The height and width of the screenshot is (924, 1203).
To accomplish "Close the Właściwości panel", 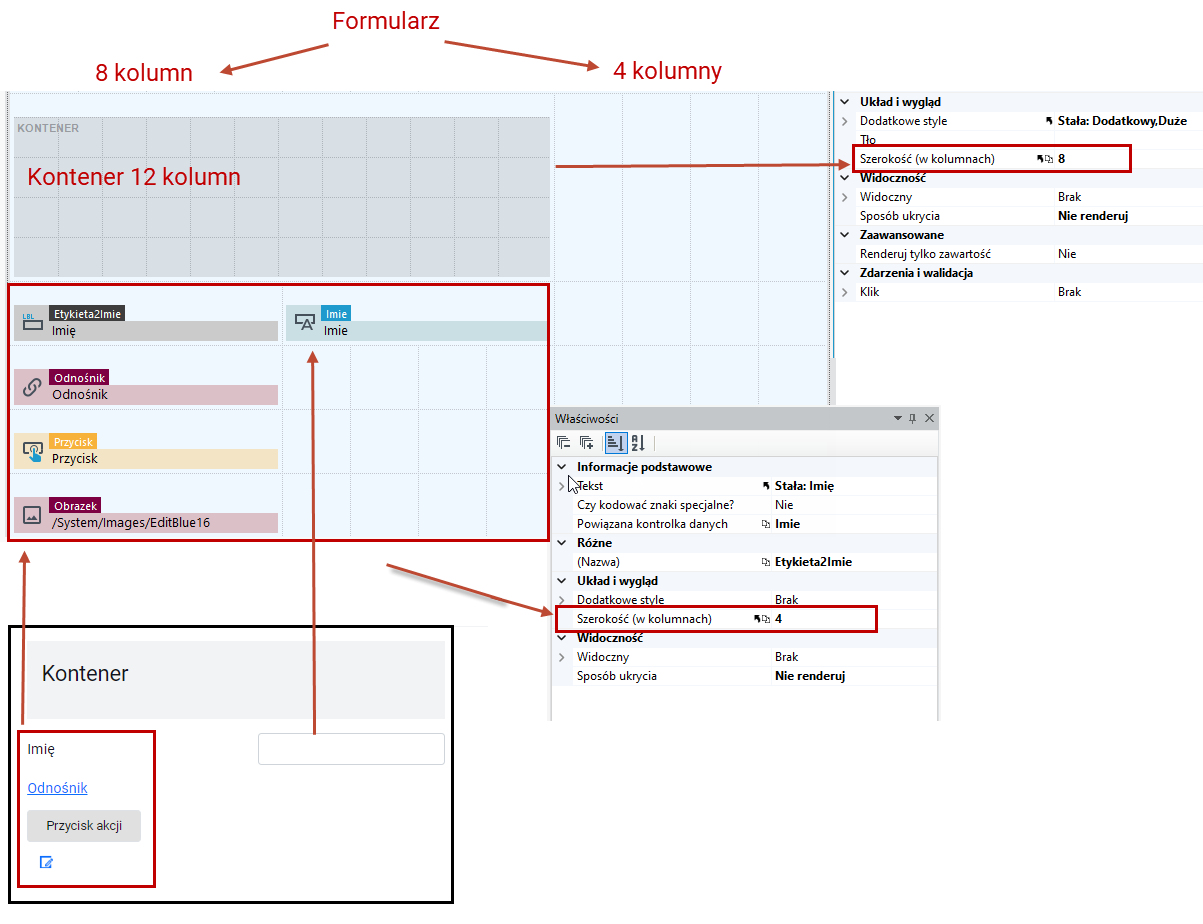I will 929,418.
